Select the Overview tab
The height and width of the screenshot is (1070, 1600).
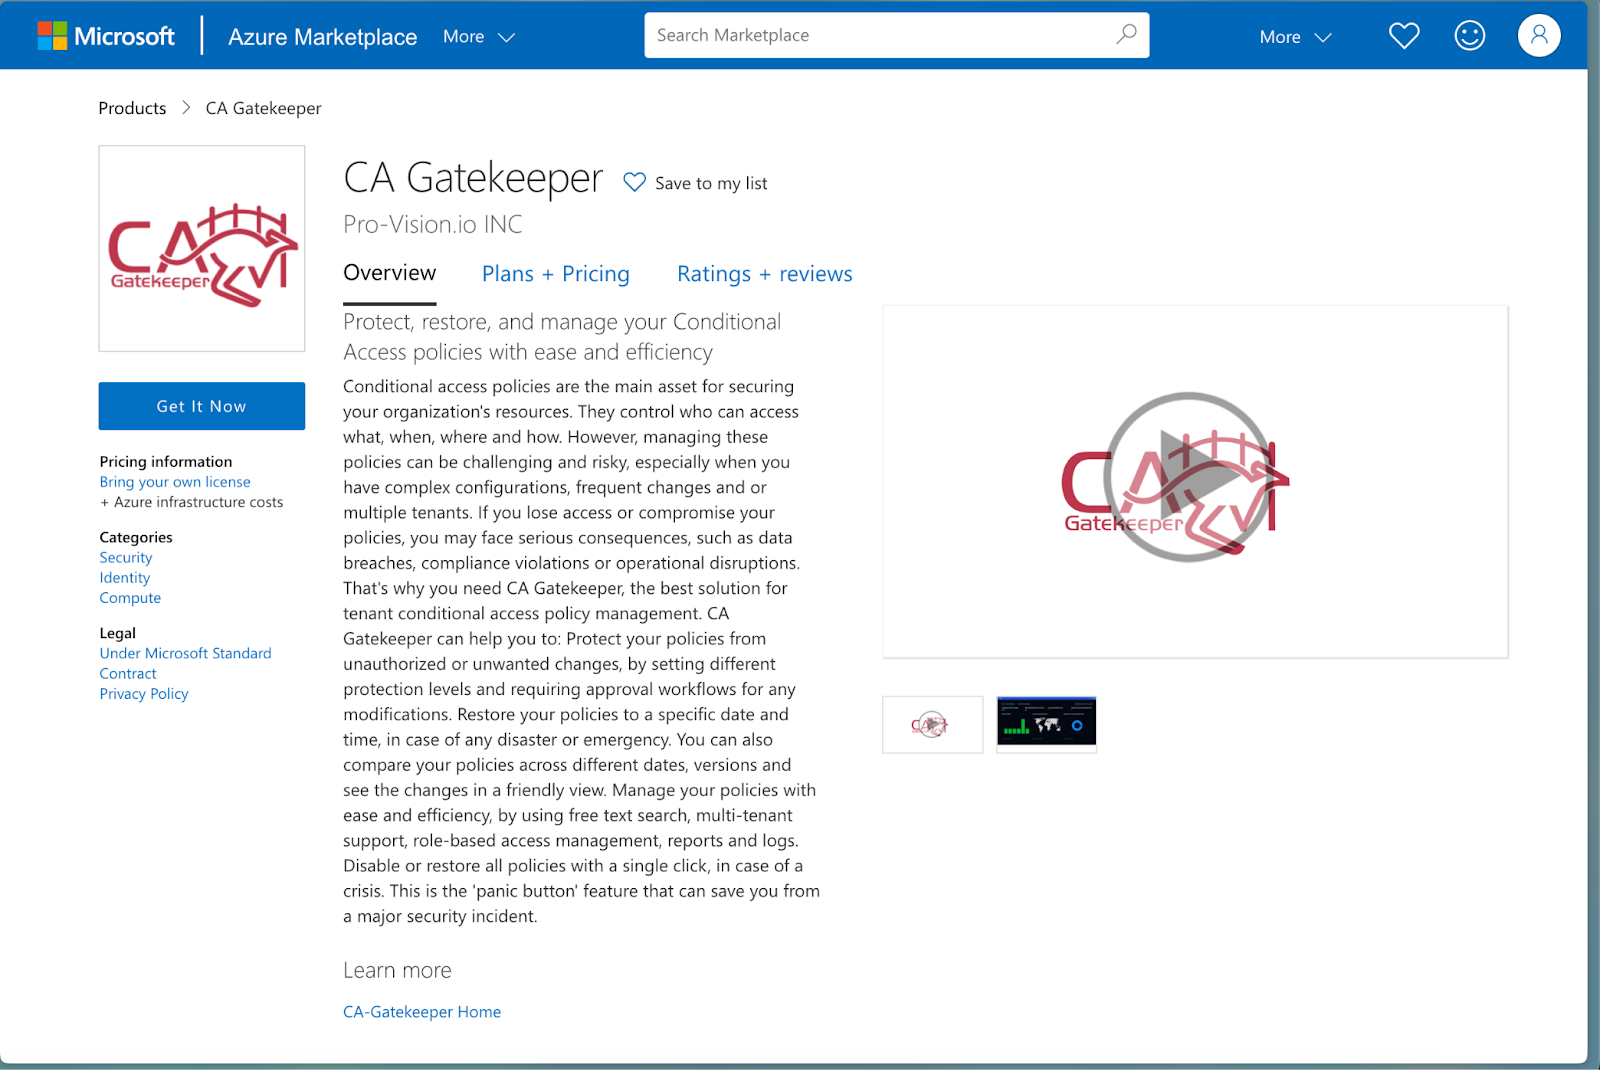(390, 273)
